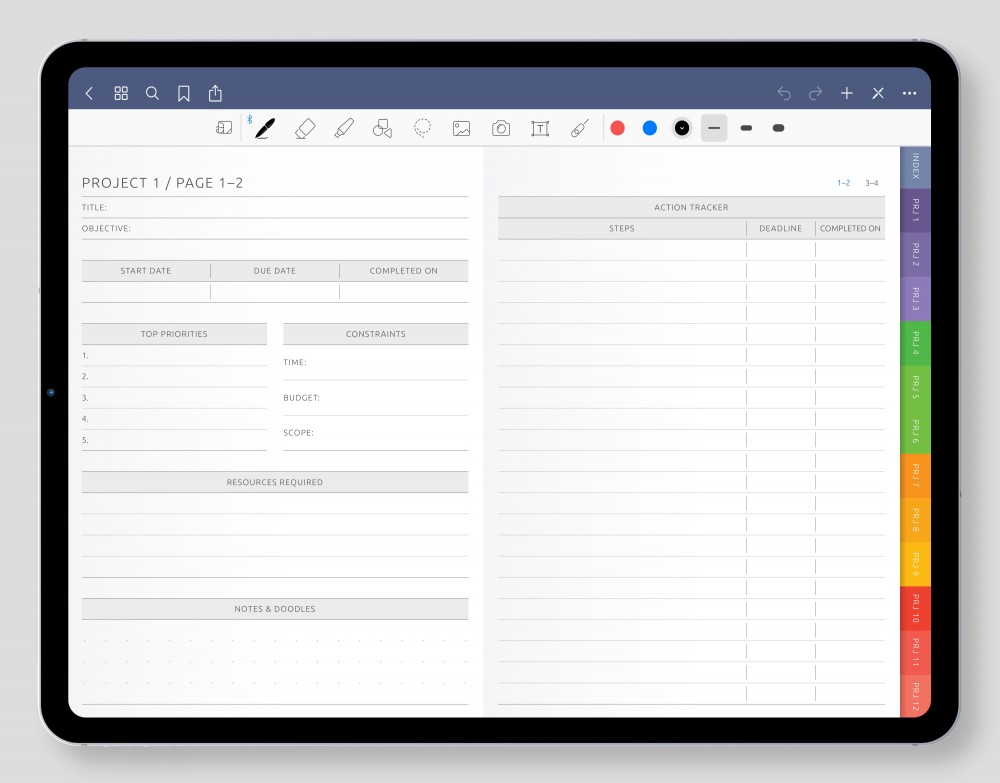This screenshot has width=1000, height=783.
Task: Choose the thinnest stroke width
Action: 714,128
